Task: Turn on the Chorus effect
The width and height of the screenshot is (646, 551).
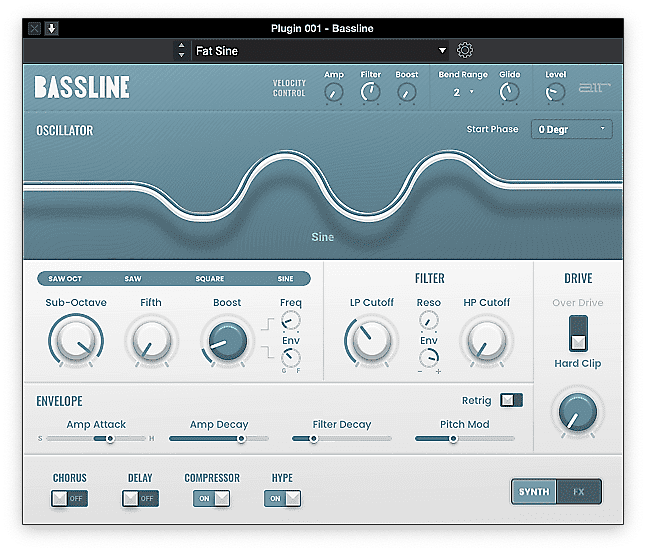Action: click(69, 498)
